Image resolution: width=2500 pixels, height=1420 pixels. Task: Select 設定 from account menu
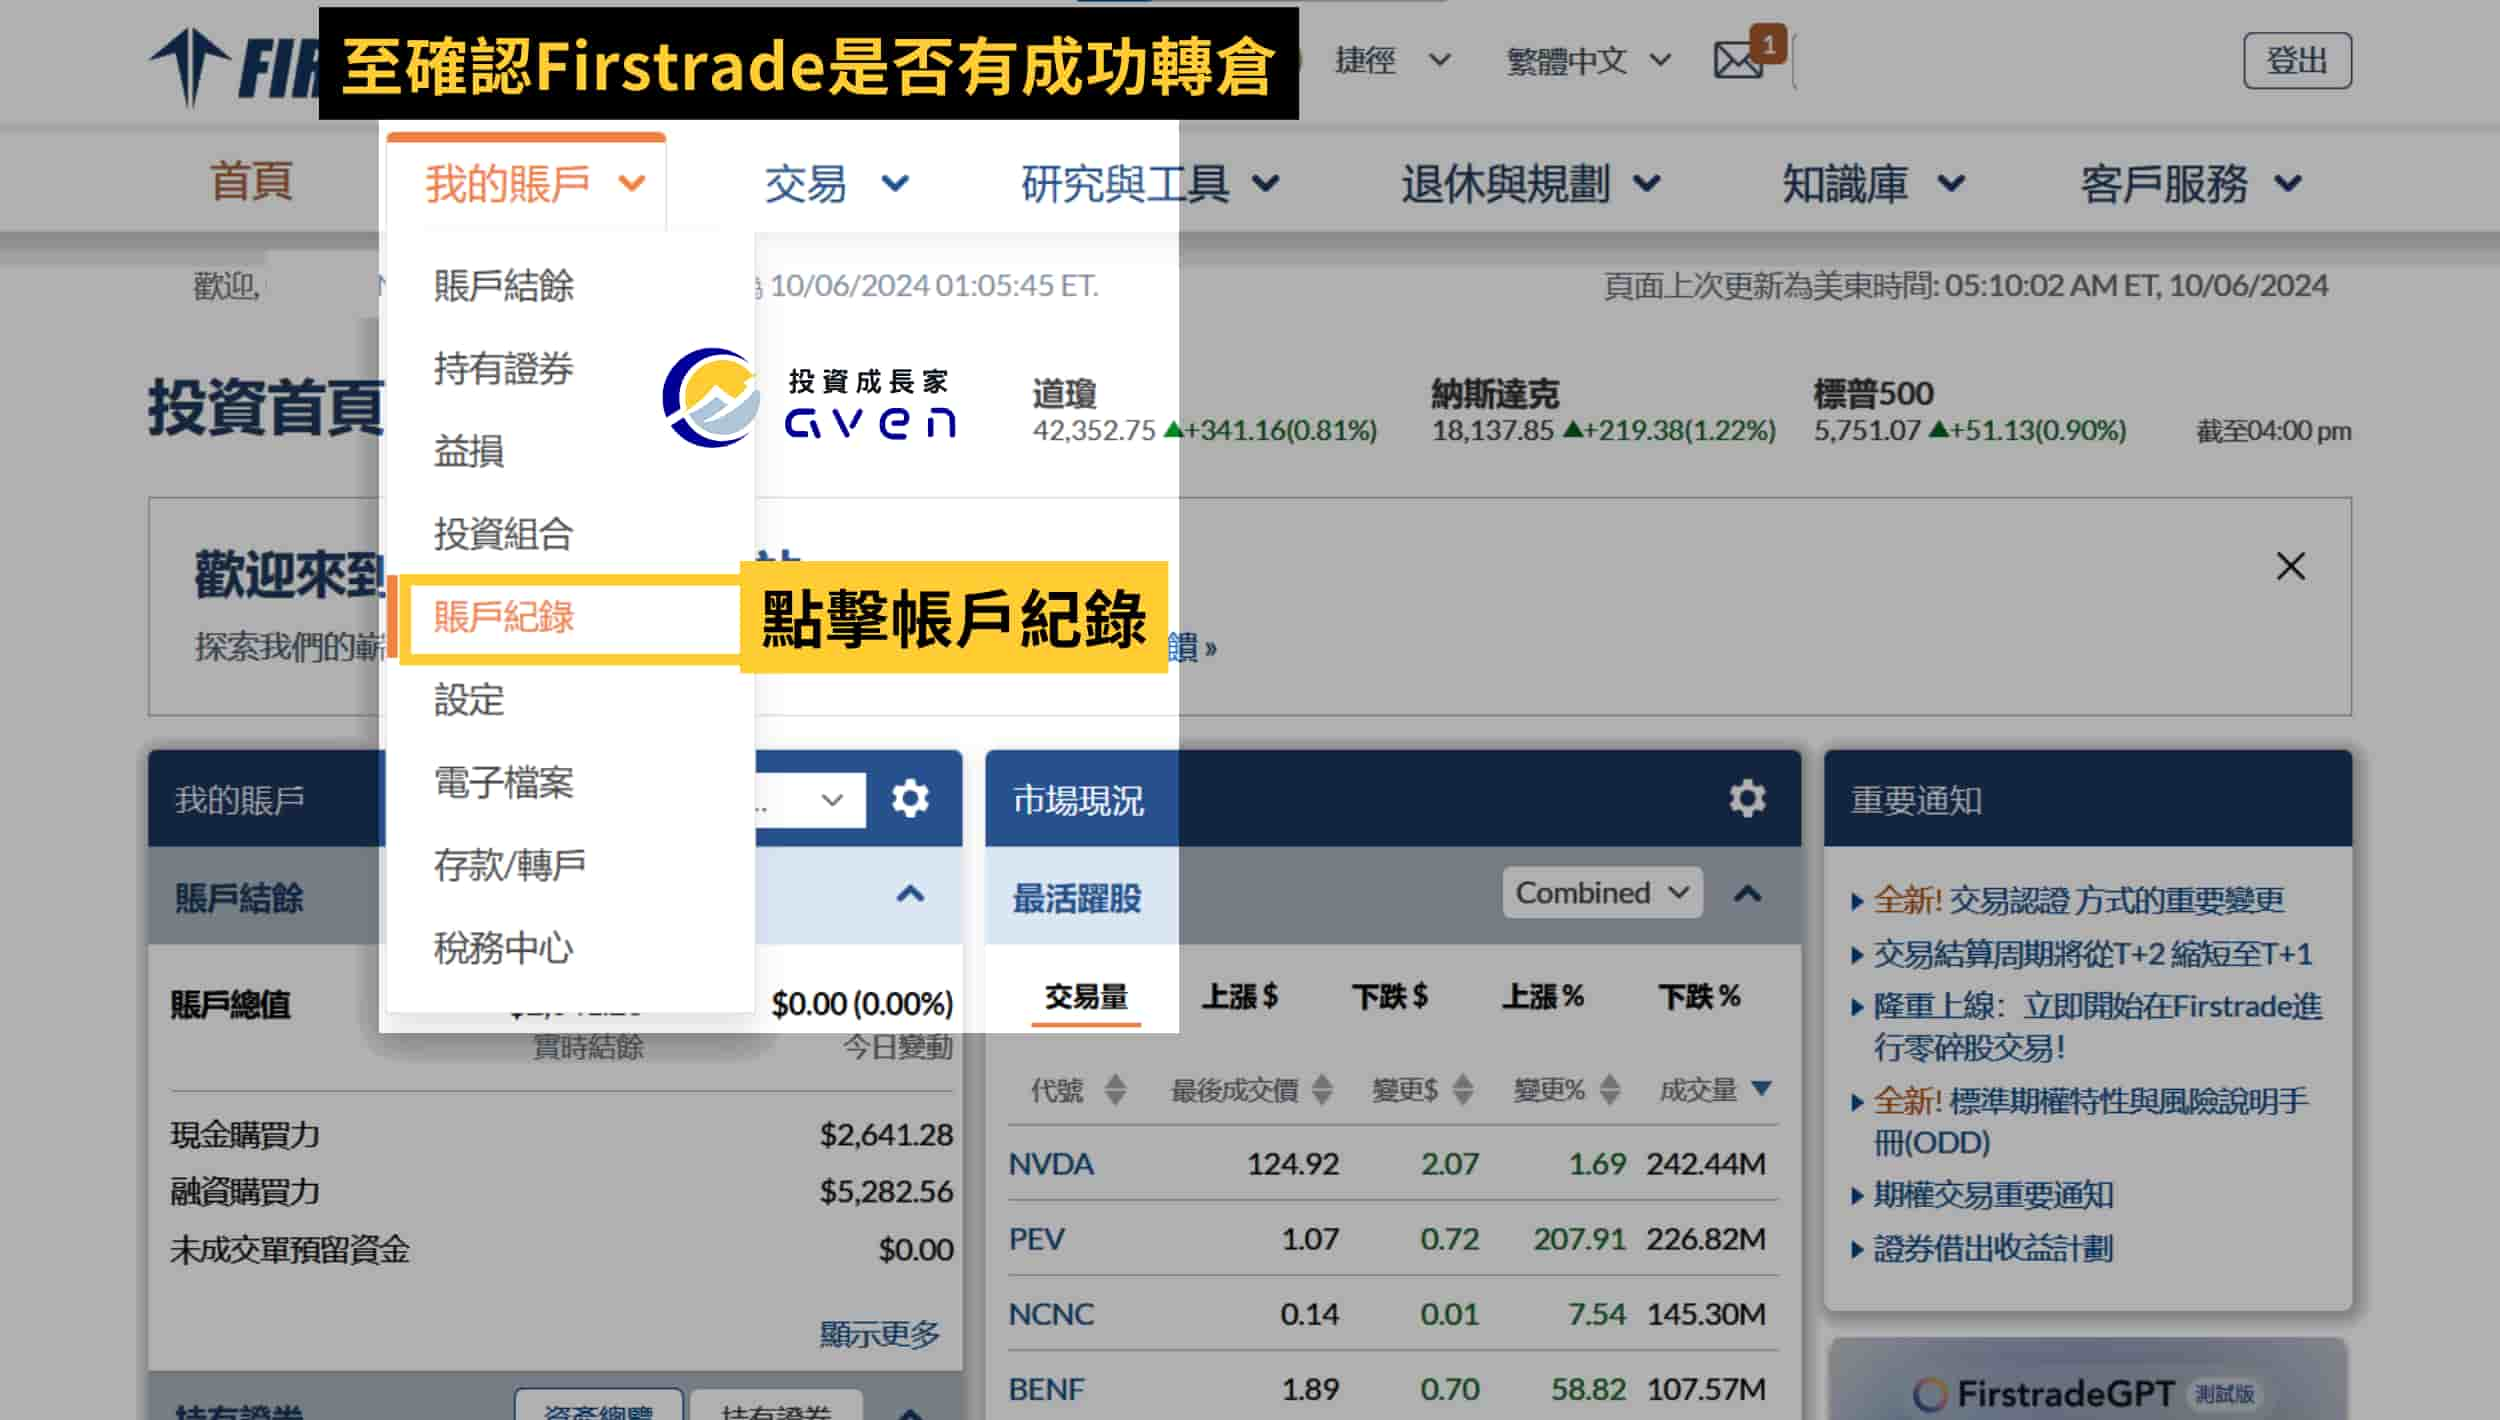coord(469,700)
